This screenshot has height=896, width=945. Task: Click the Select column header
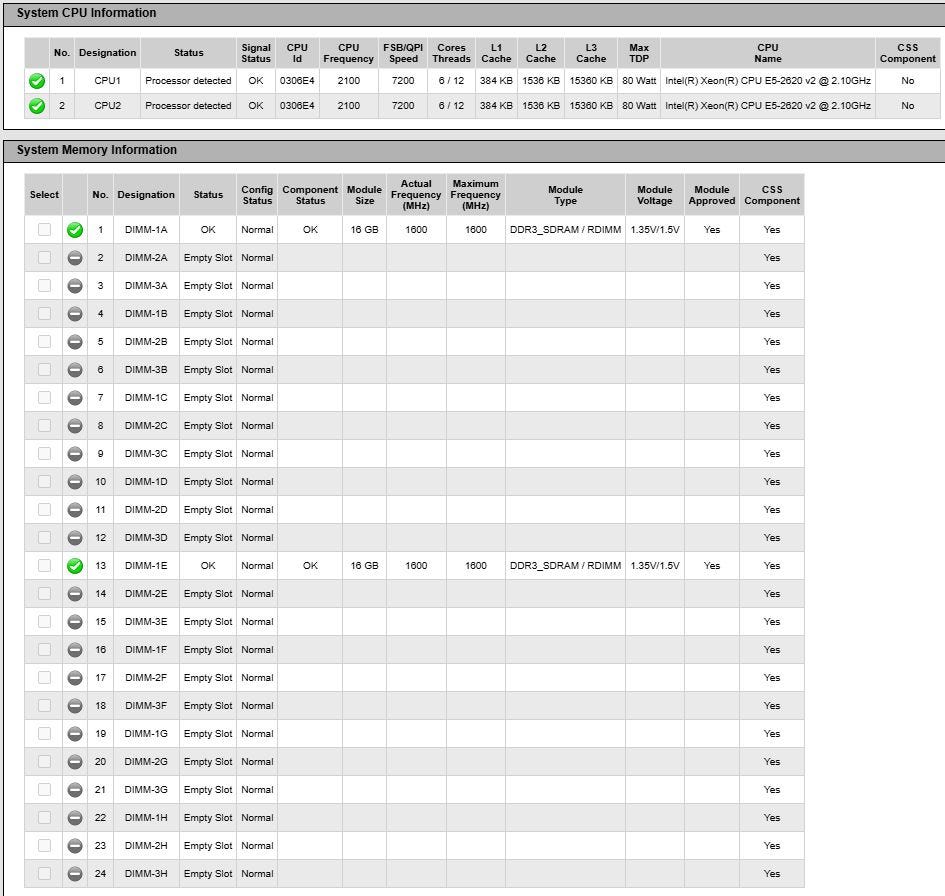44,195
